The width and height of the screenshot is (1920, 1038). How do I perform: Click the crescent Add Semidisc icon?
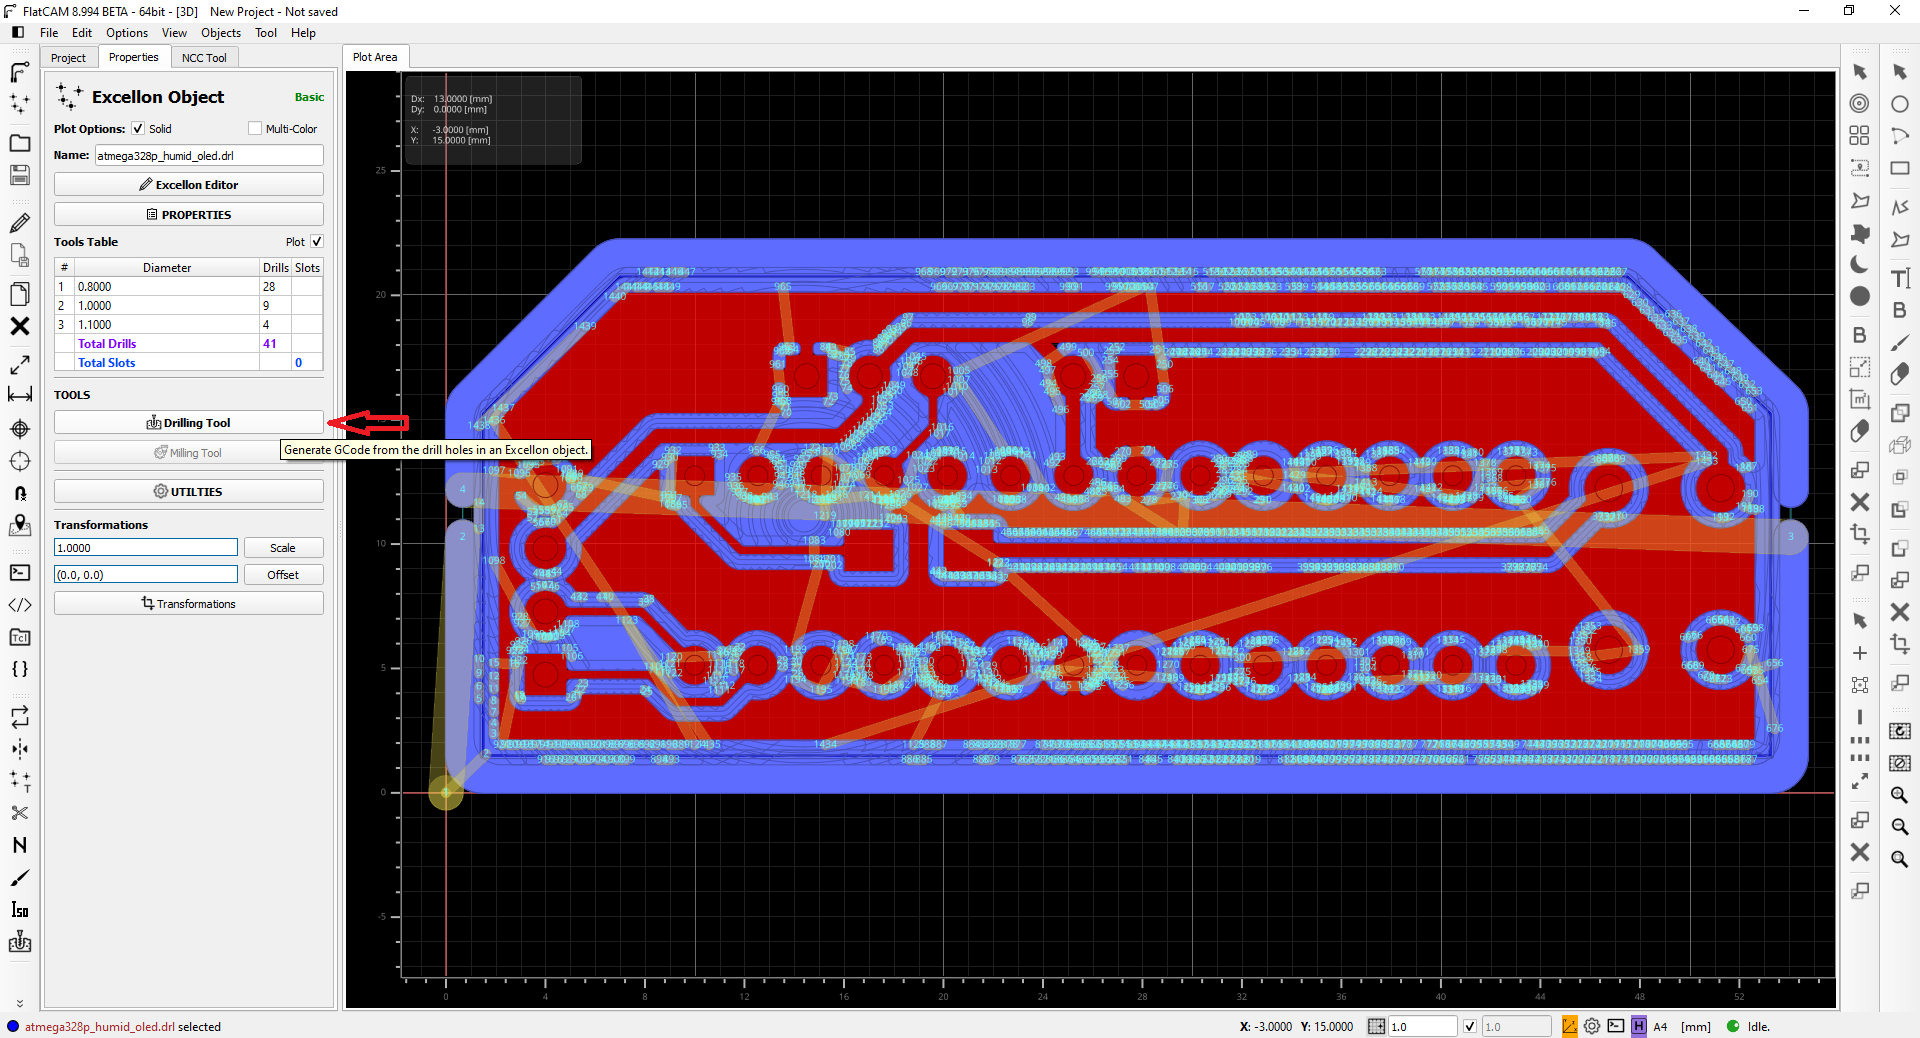coord(1859,264)
